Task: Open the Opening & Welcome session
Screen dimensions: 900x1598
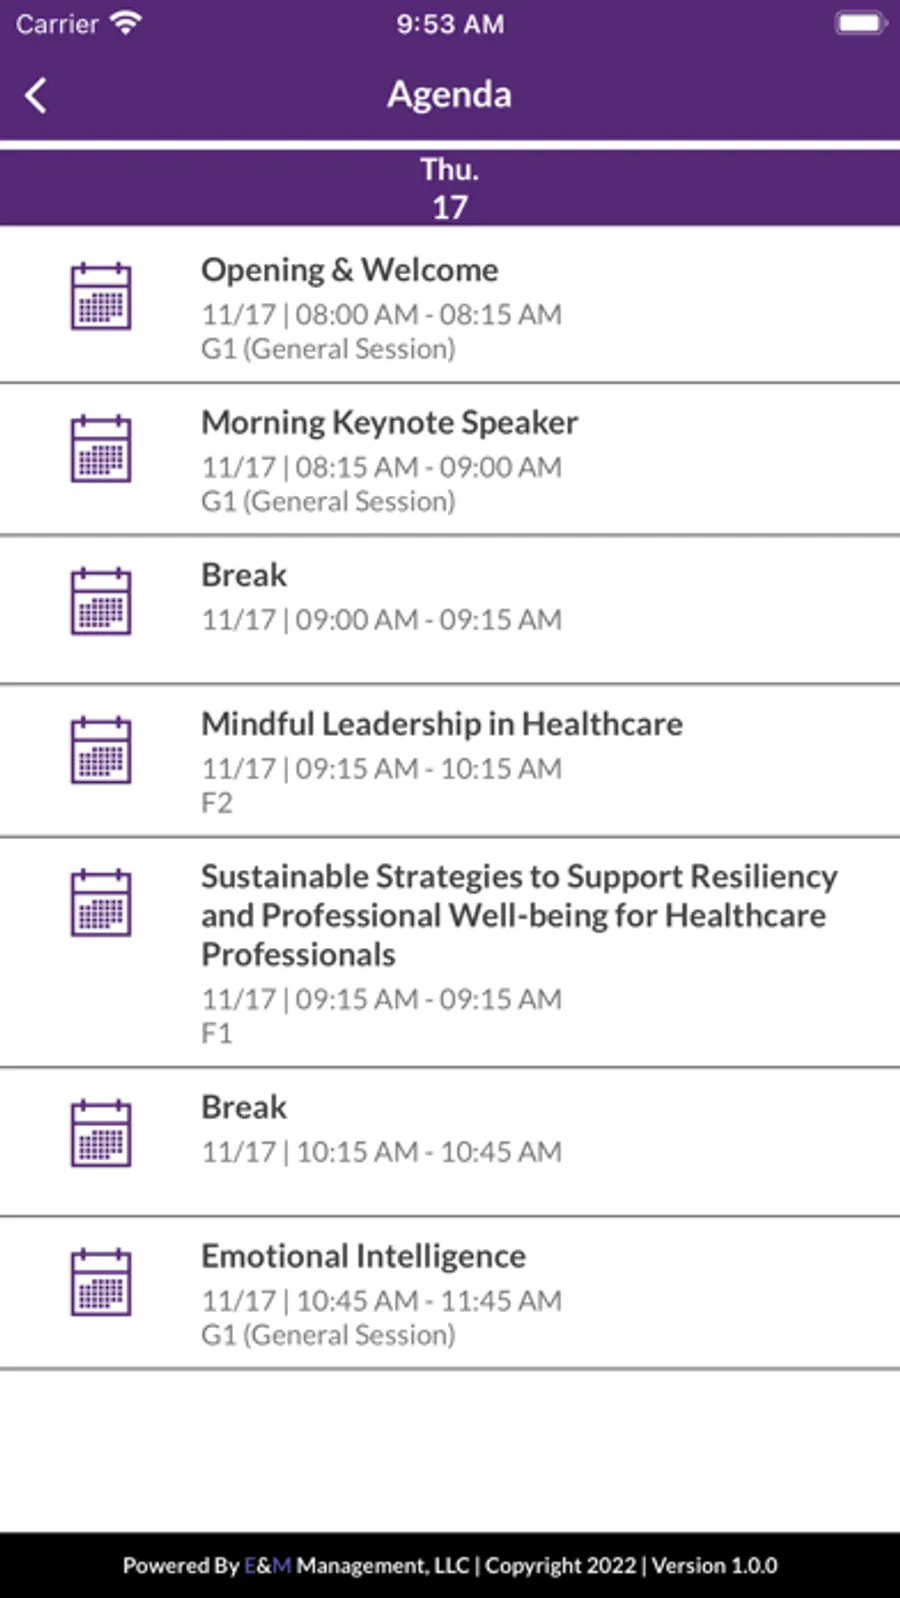Action: tap(350, 270)
